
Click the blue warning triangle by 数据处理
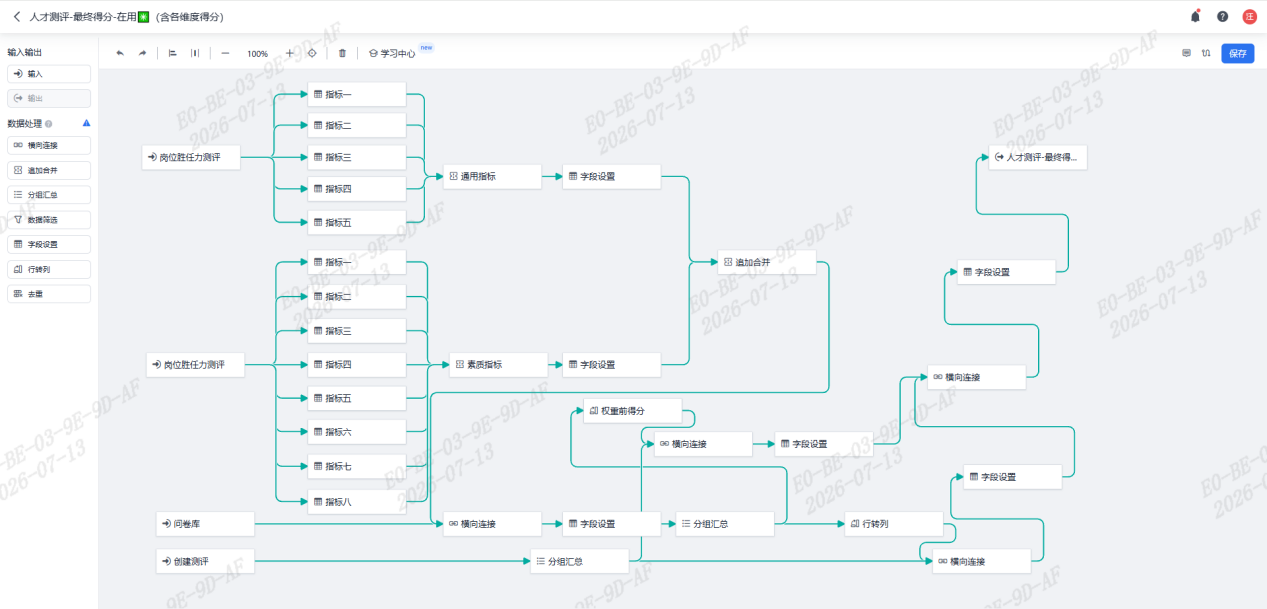point(86,123)
